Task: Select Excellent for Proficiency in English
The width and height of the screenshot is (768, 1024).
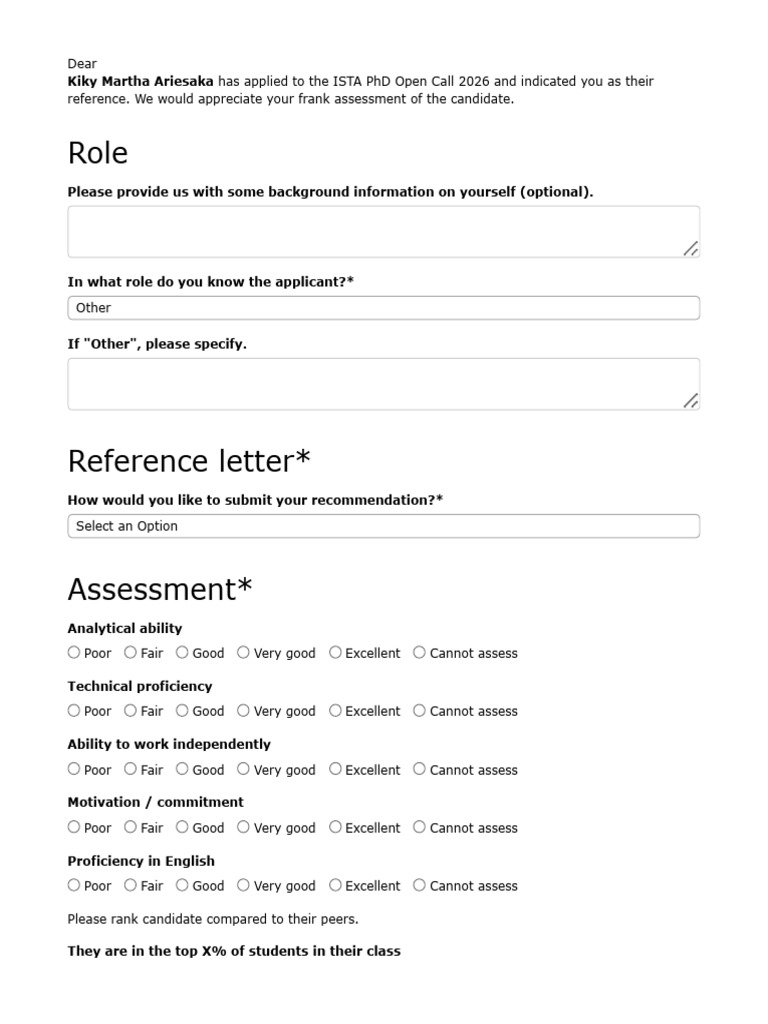Action: tap(335, 885)
